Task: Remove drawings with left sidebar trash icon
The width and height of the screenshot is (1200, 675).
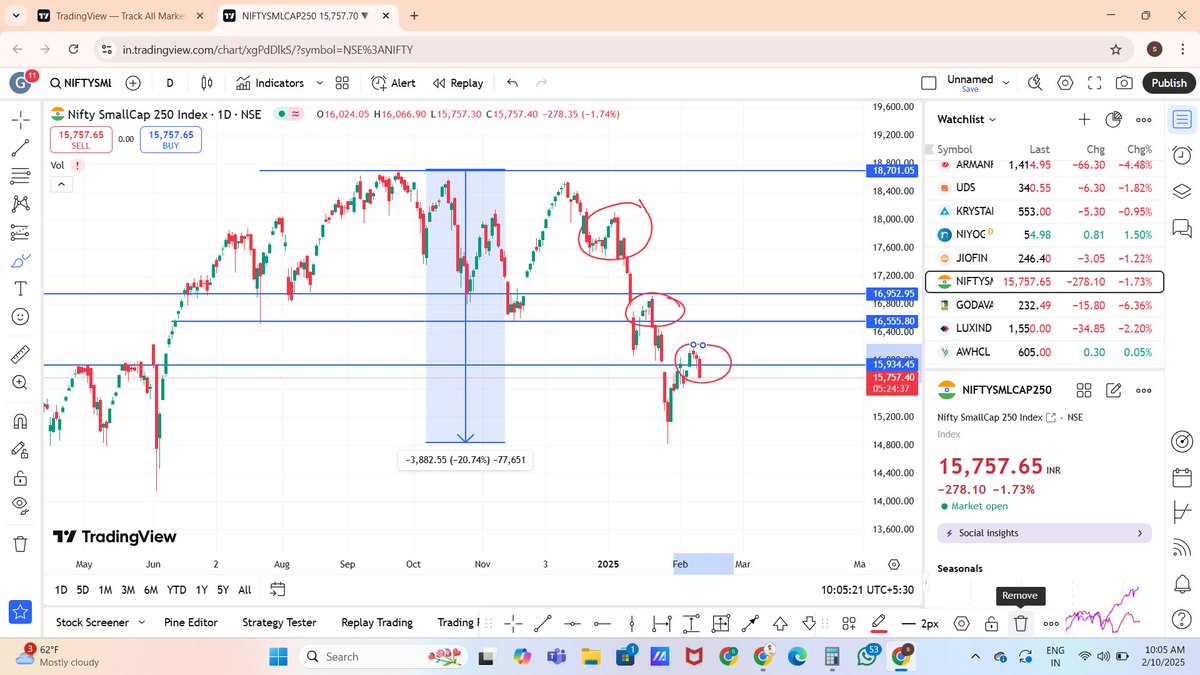Action: coord(20,544)
